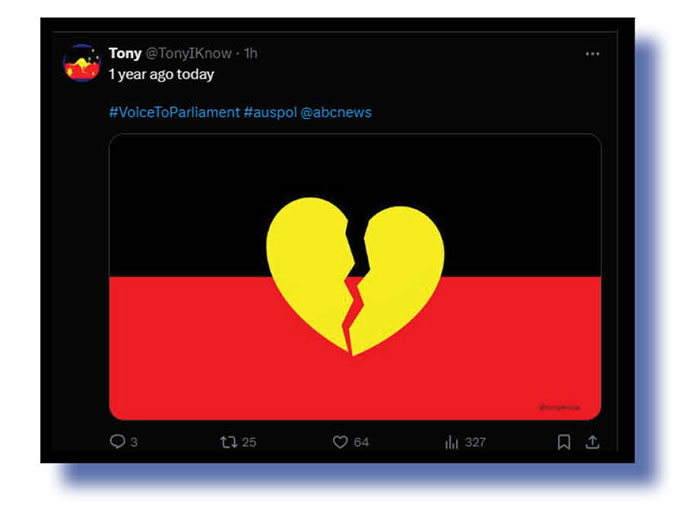The image size is (680, 507).
Task: Click the retweet count of 25
Action: pyautogui.click(x=249, y=442)
